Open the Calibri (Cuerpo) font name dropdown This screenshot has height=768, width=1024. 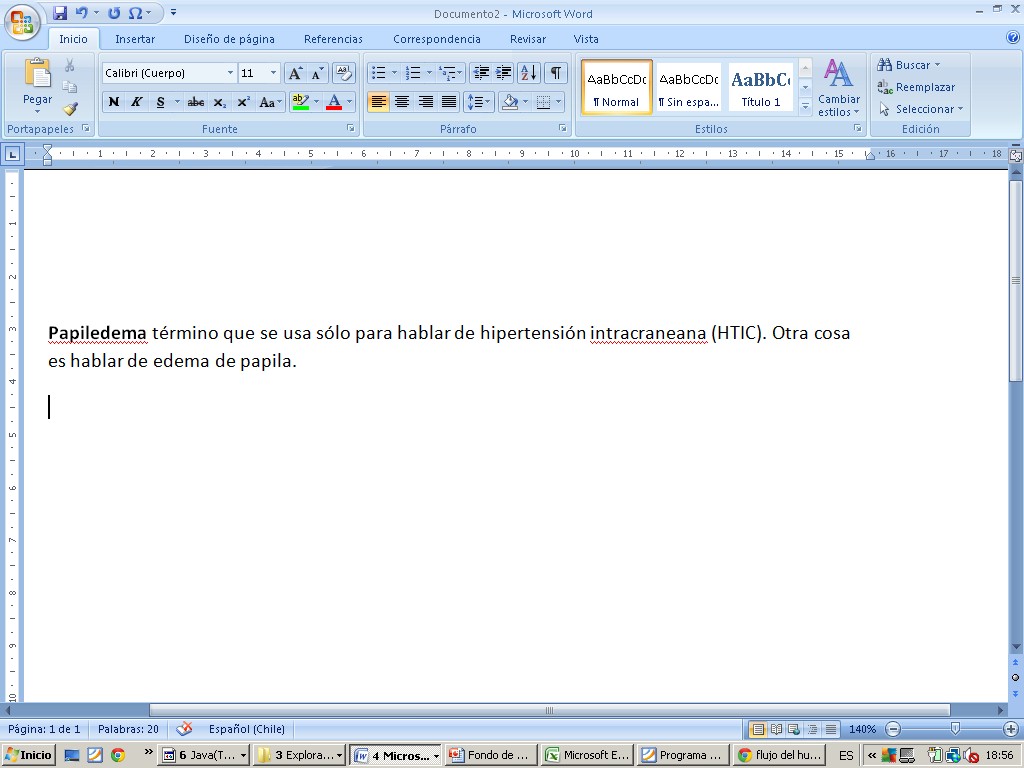[x=230, y=73]
